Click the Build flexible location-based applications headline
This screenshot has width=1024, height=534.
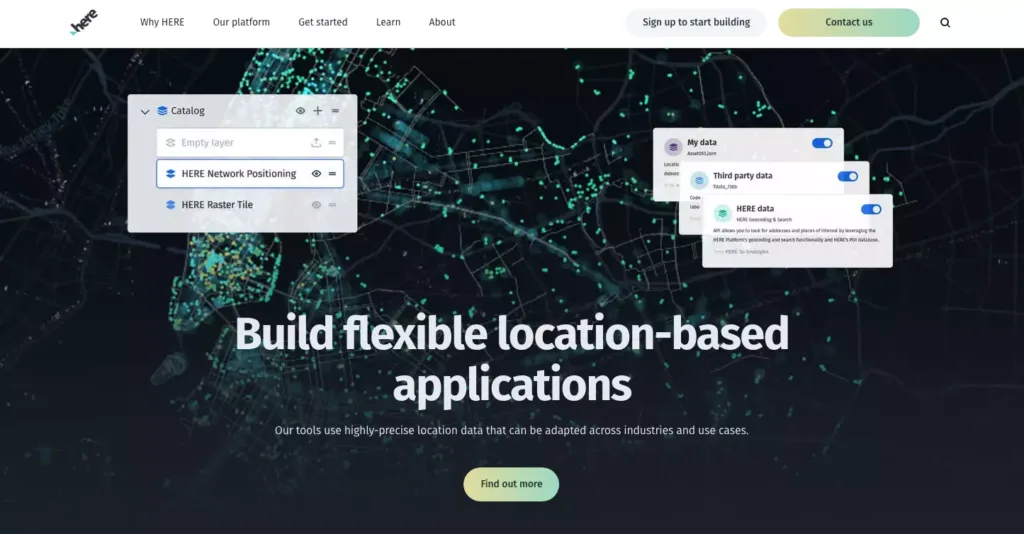512,360
